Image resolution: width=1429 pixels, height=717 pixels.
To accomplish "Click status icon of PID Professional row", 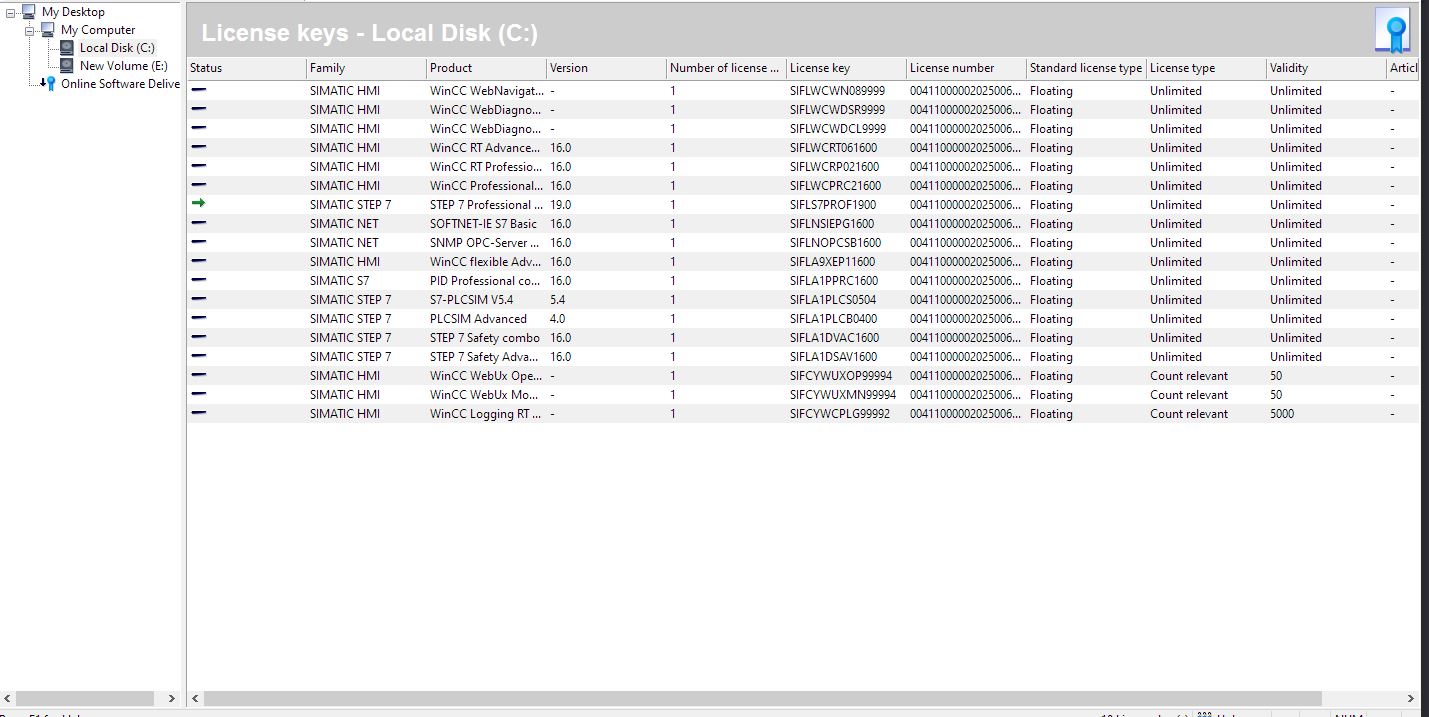I will click(x=198, y=280).
